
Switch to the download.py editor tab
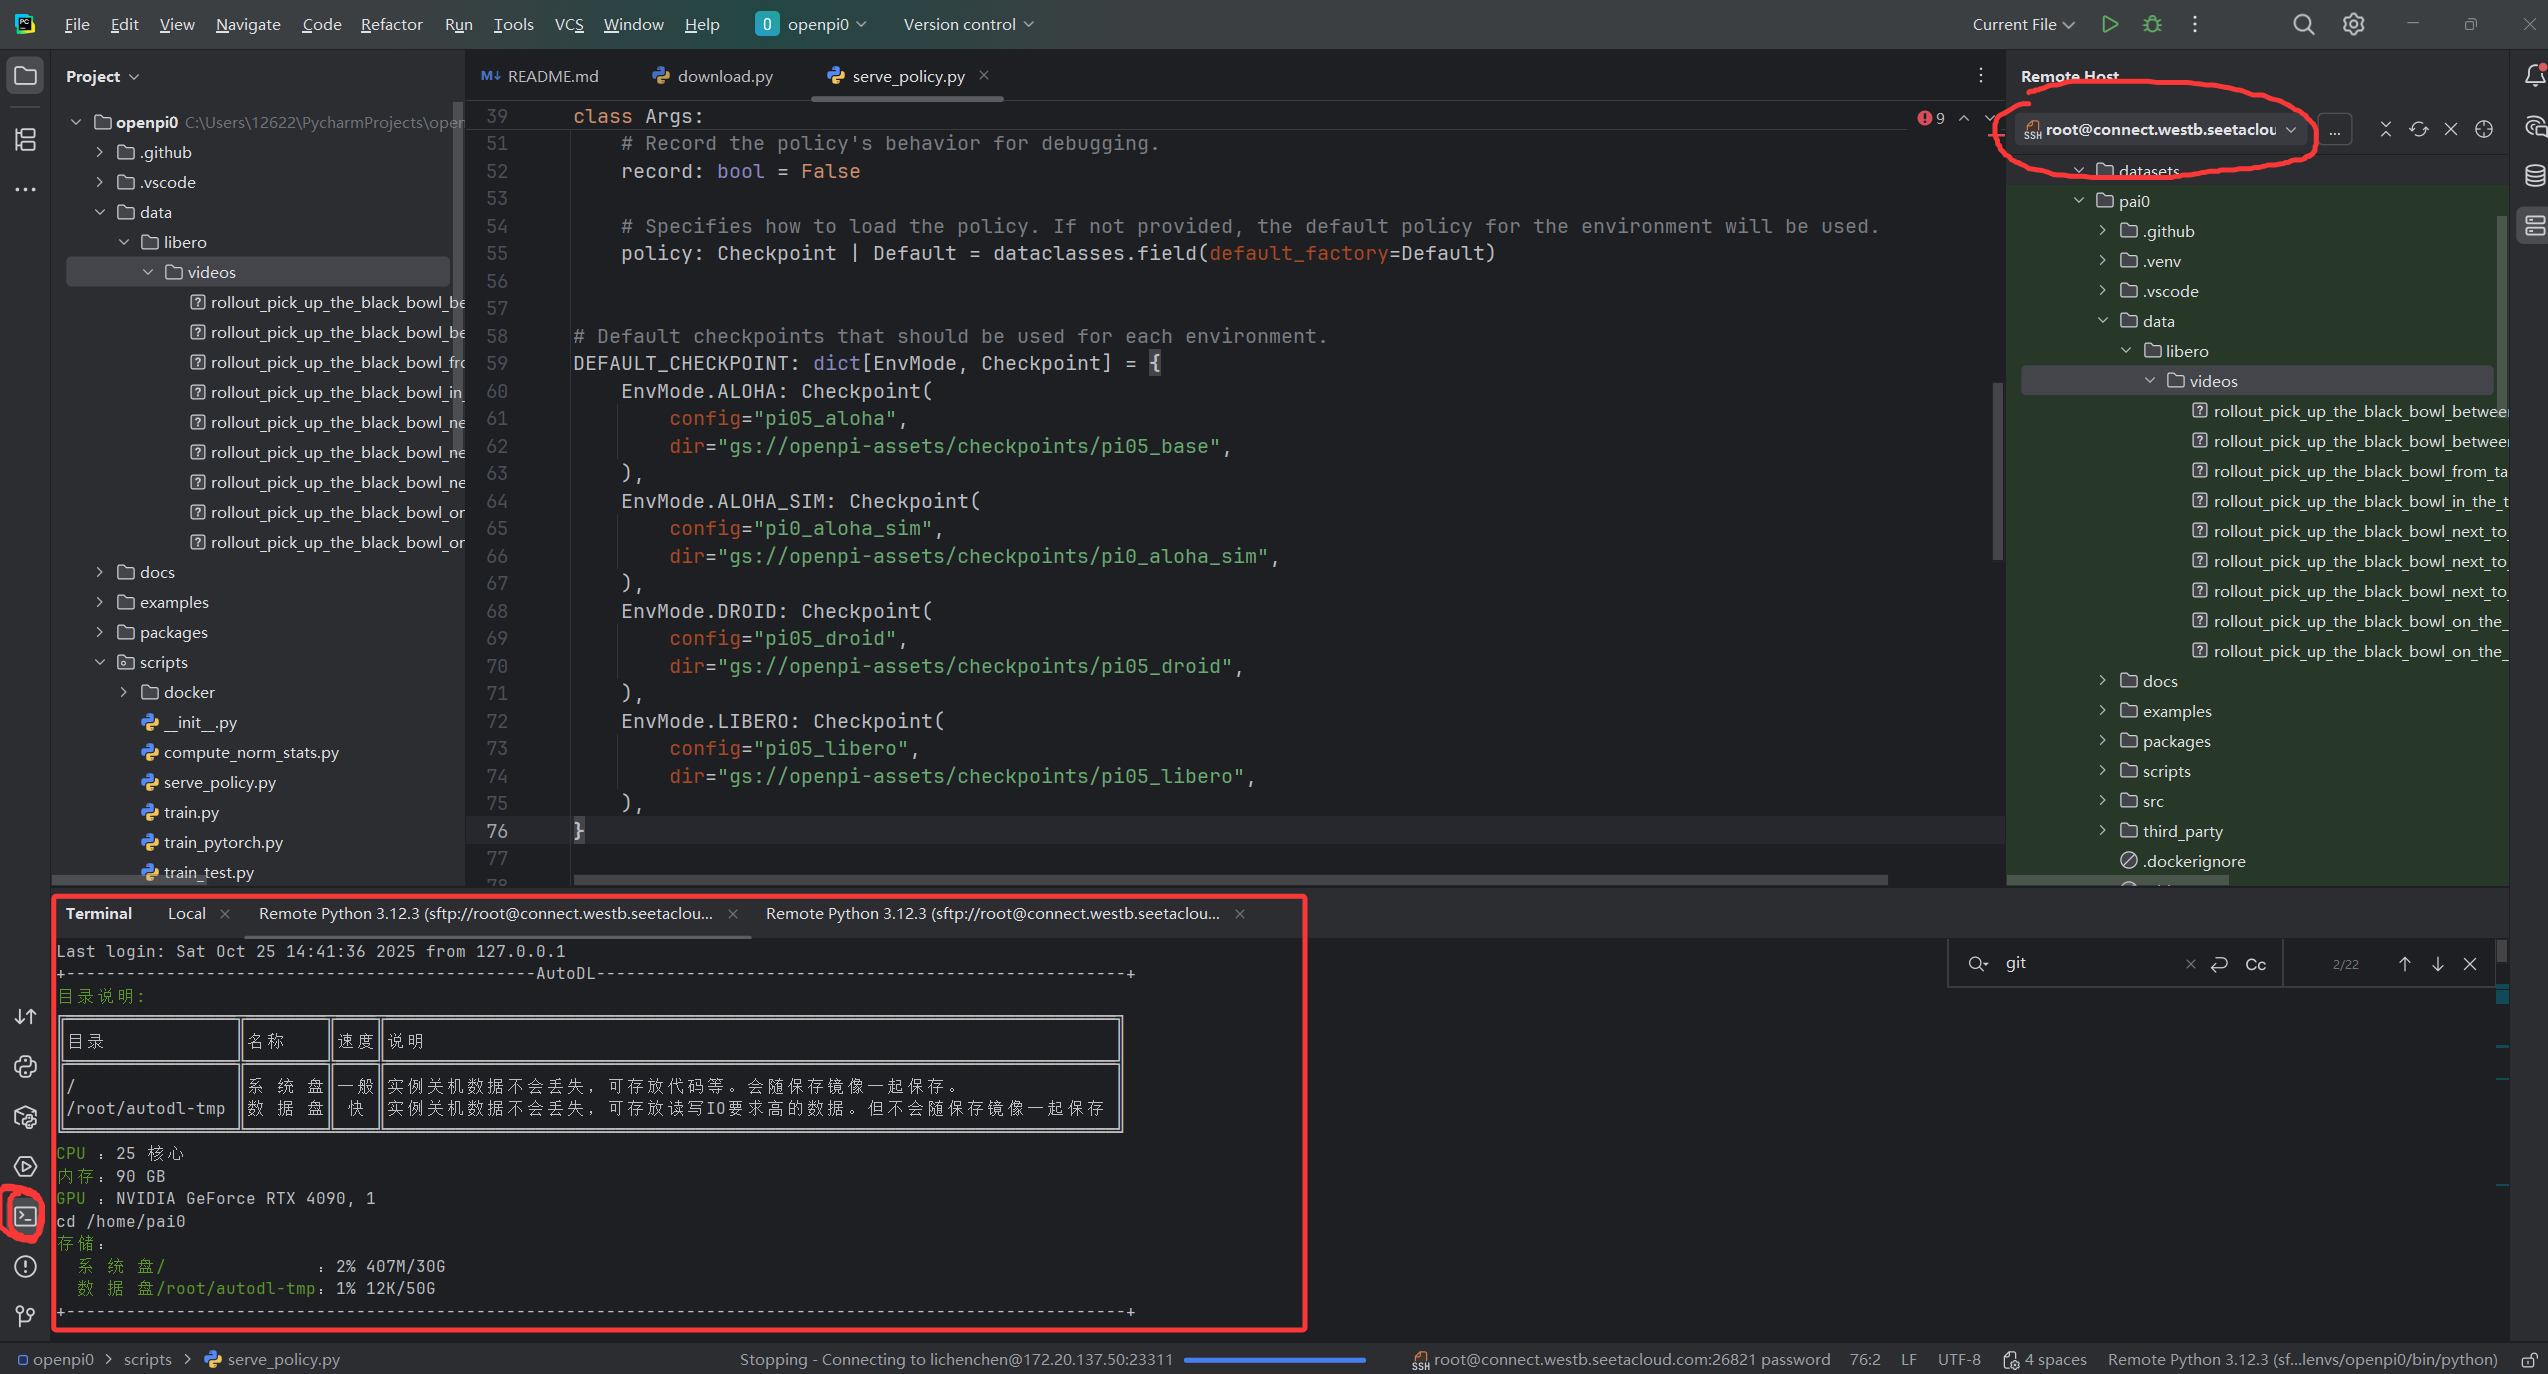pos(724,76)
